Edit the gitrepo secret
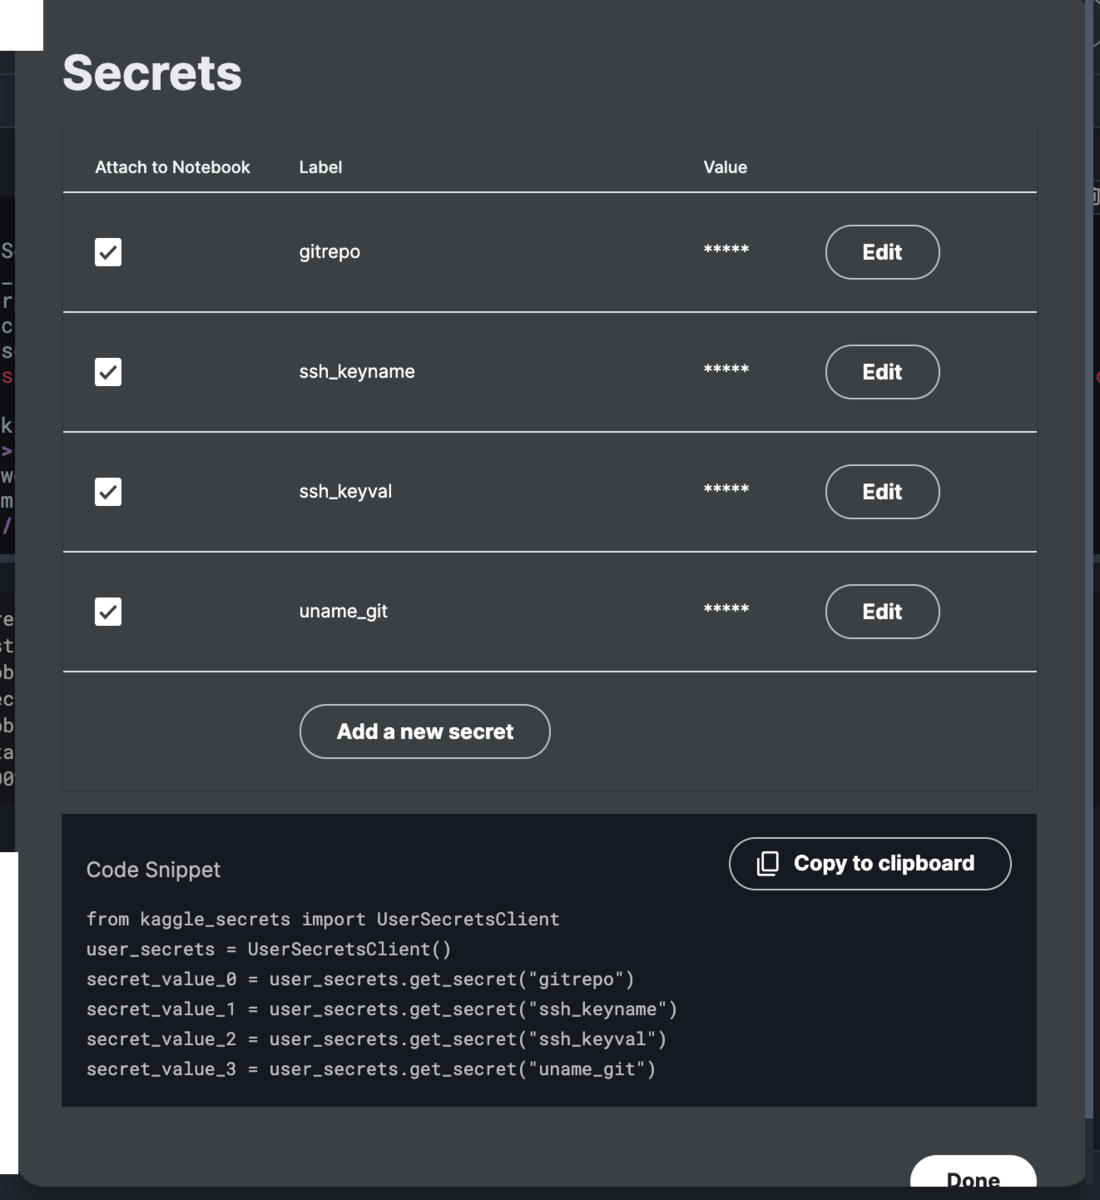Screen dimensions: 1100x1200 point(882,252)
